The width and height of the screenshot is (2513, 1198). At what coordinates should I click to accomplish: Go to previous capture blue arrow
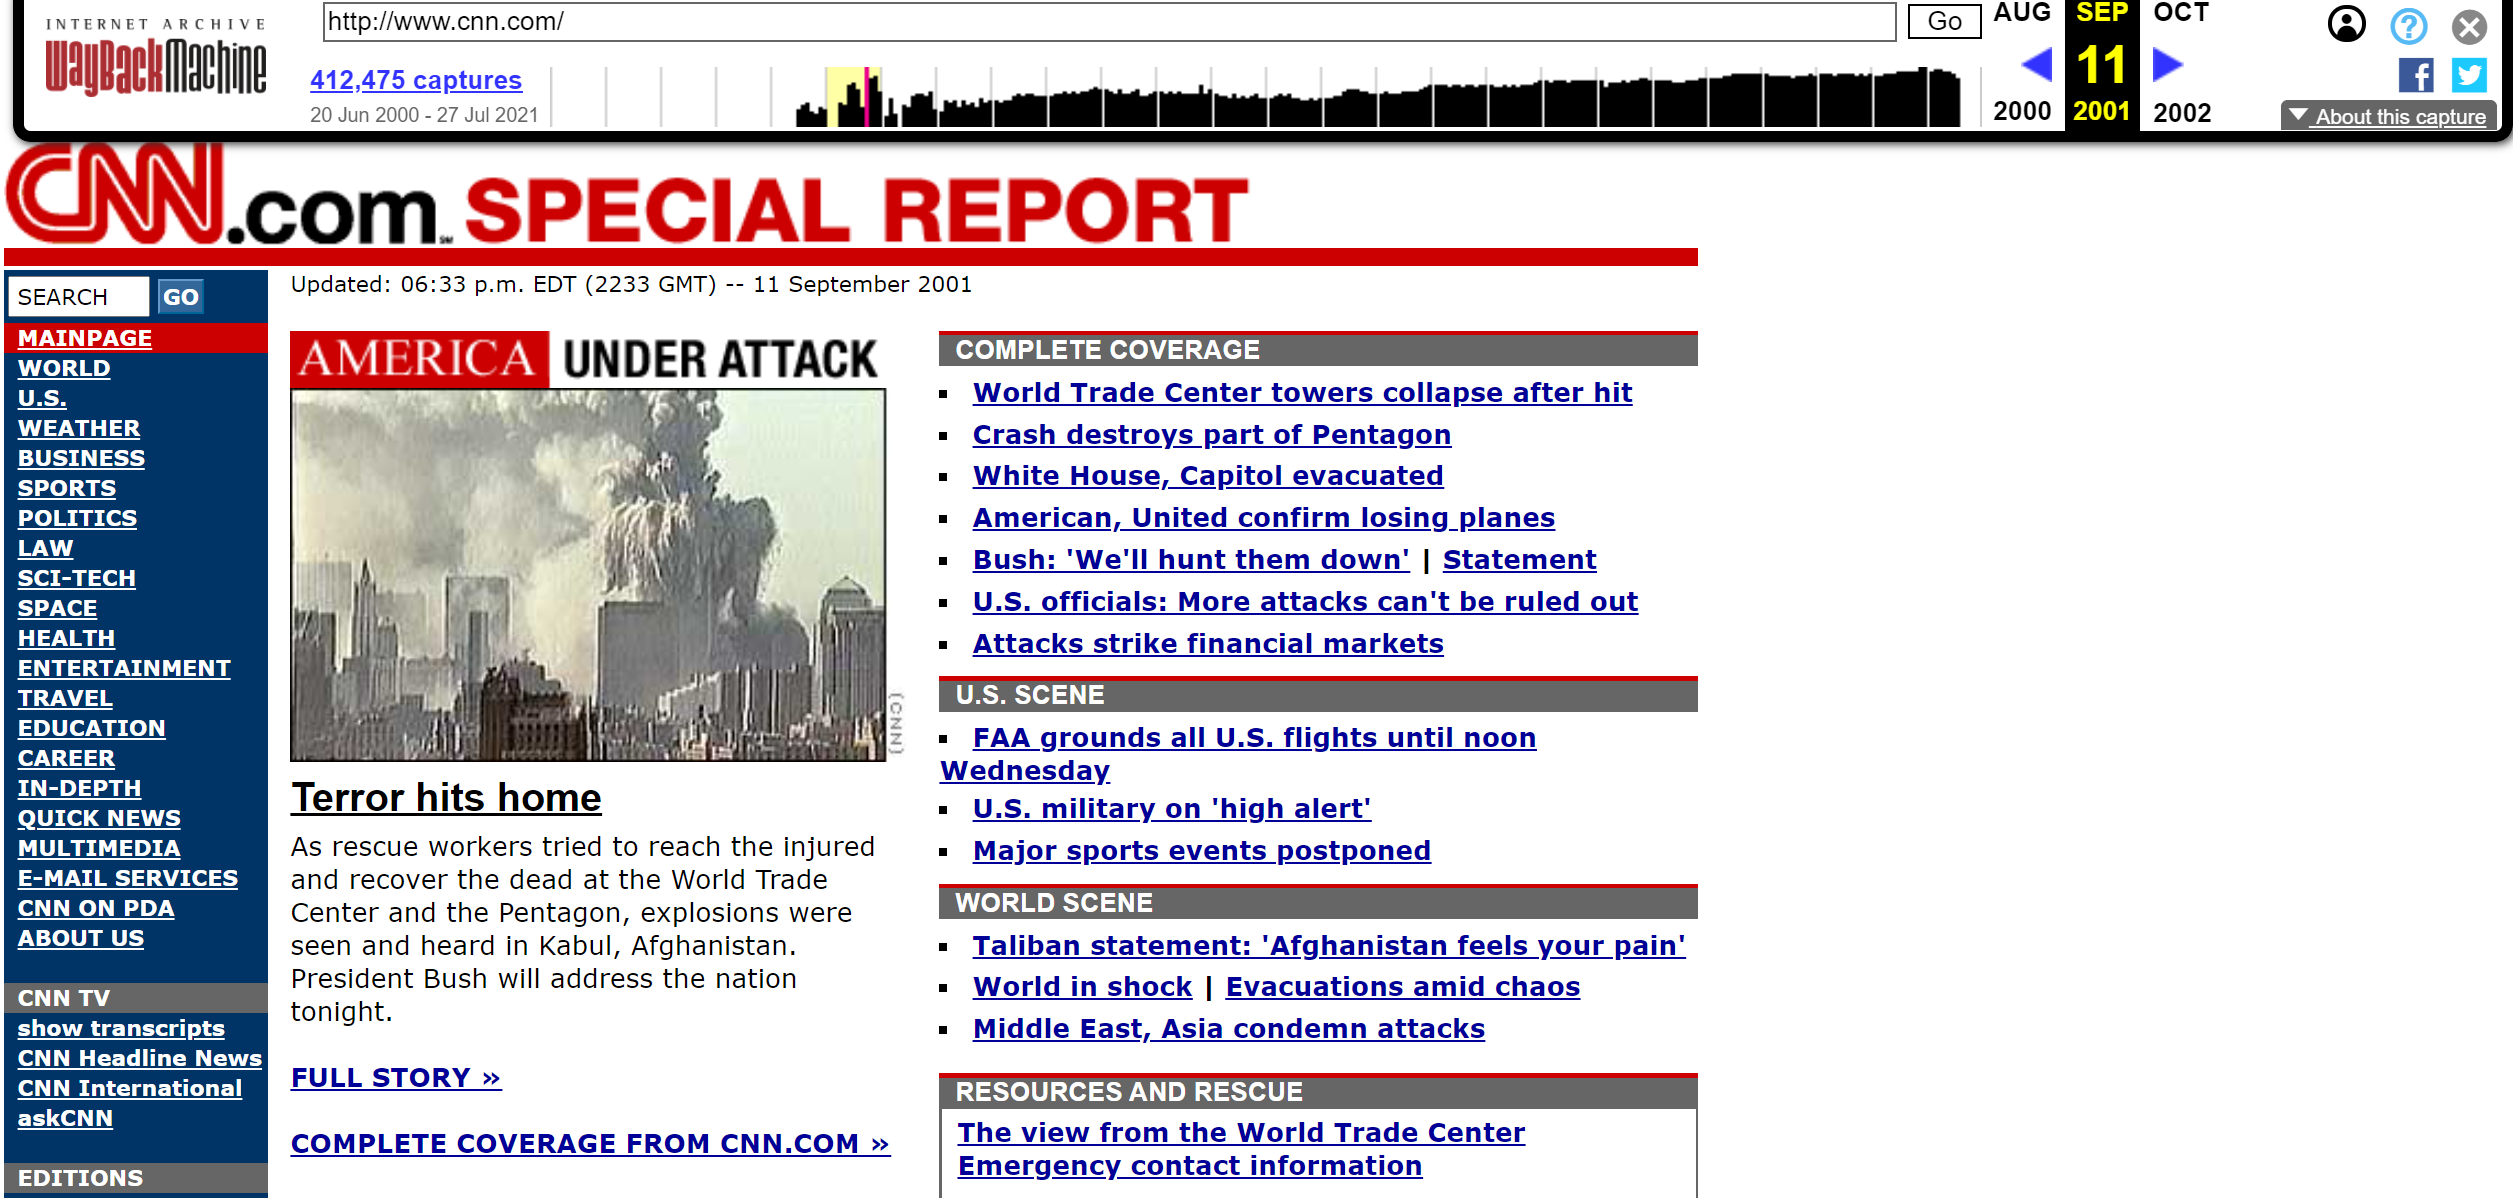[x=2036, y=66]
